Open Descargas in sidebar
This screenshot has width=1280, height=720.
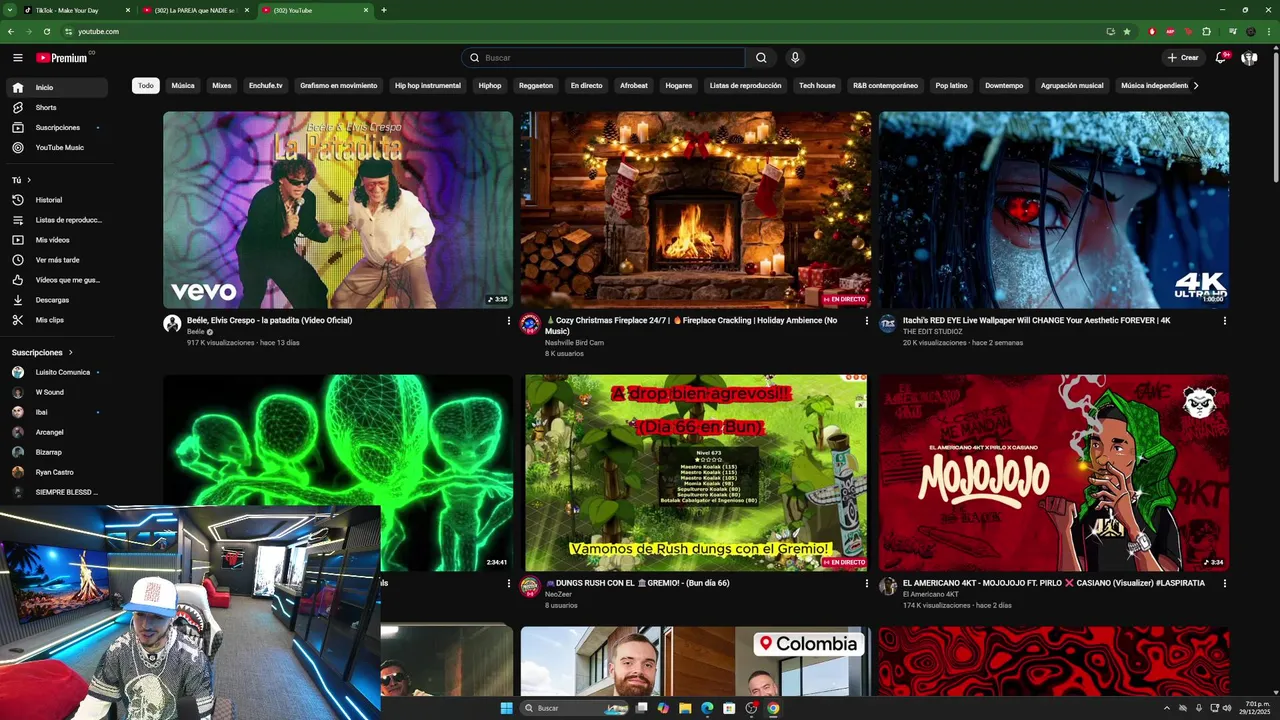55,300
